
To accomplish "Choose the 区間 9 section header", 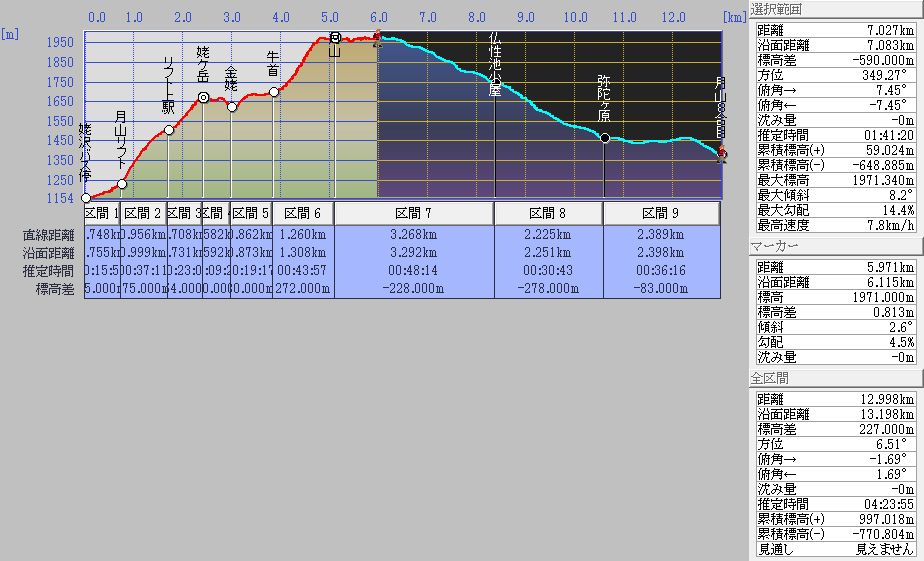I will pos(661,214).
